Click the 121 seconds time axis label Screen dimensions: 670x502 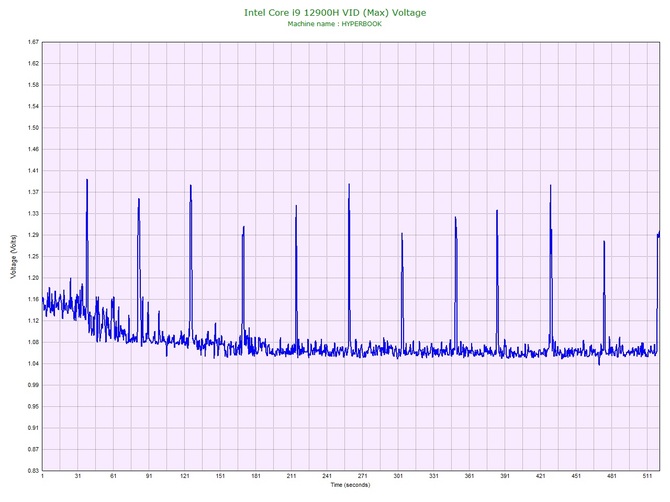[185, 476]
